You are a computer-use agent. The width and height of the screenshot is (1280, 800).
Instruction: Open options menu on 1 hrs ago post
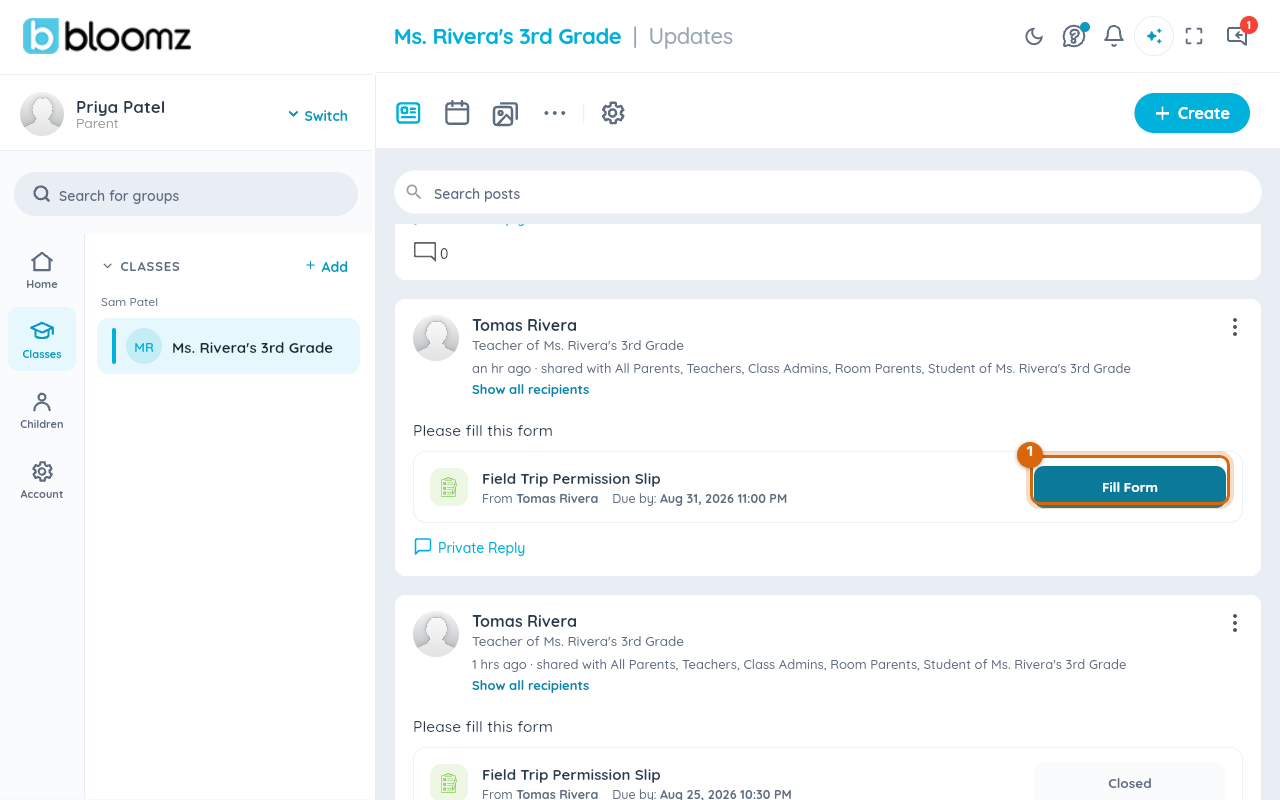(x=1235, y=623)
